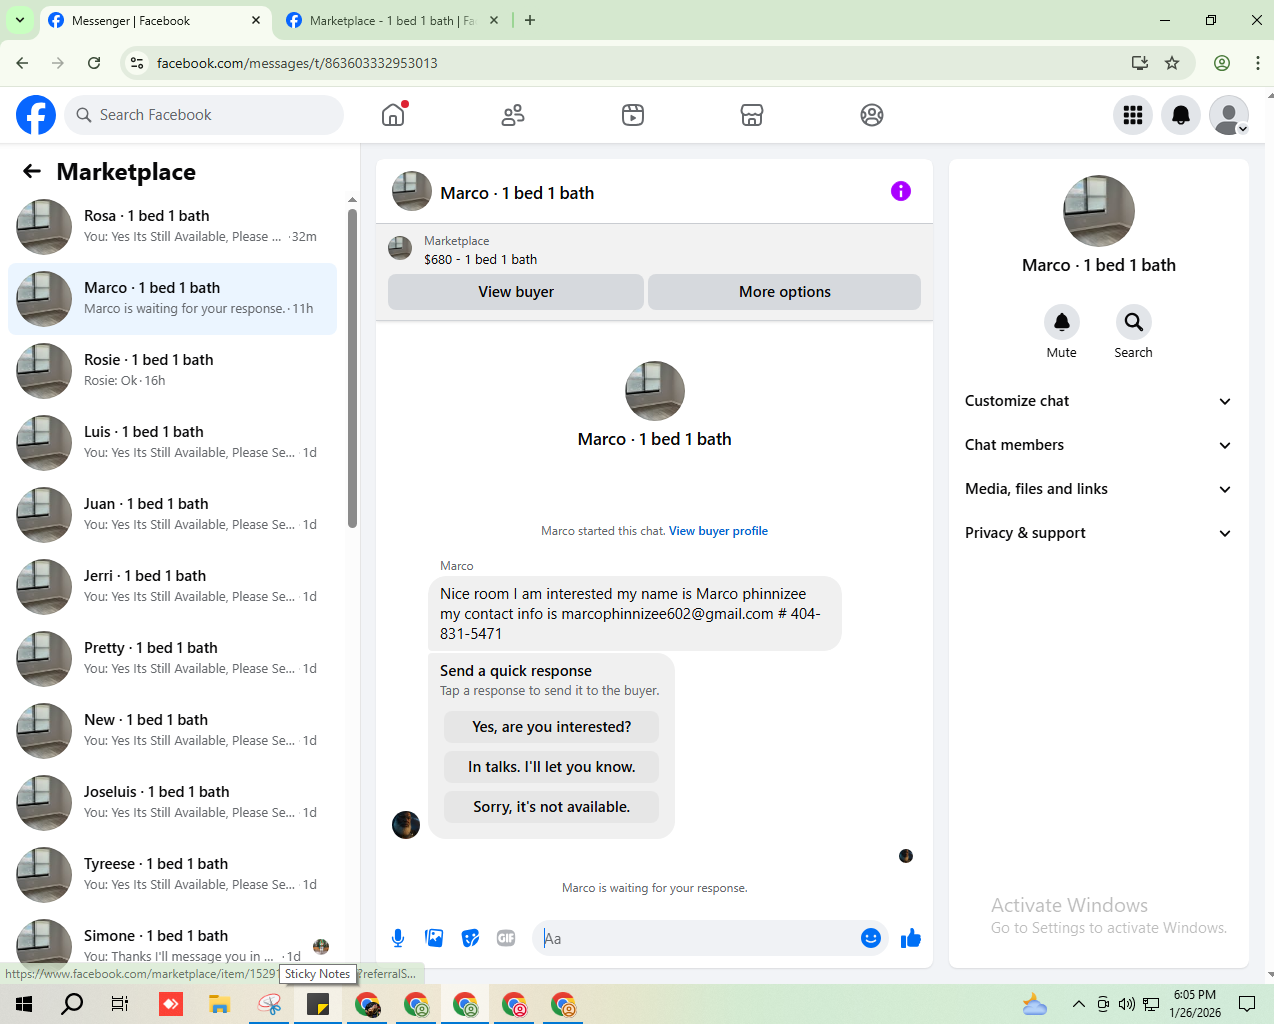
Task: Open Juan · 1 bed 1 bath chat
Action: (172, 515)
